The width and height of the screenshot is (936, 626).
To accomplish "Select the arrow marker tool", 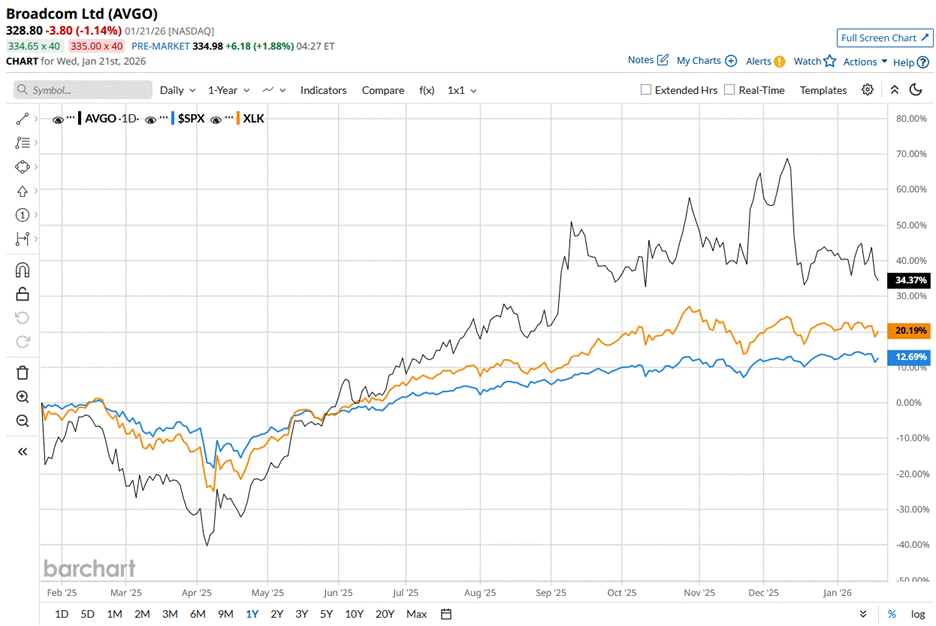I will 22,191.
